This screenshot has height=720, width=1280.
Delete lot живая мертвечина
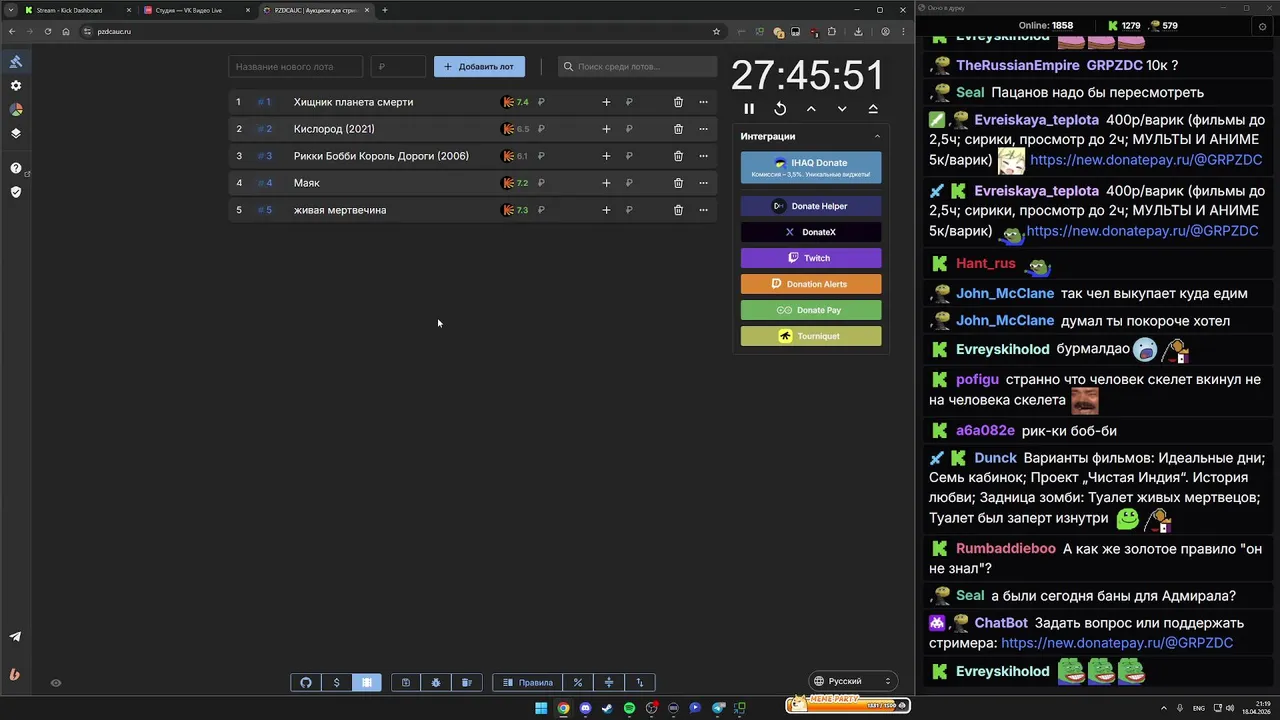678,210
